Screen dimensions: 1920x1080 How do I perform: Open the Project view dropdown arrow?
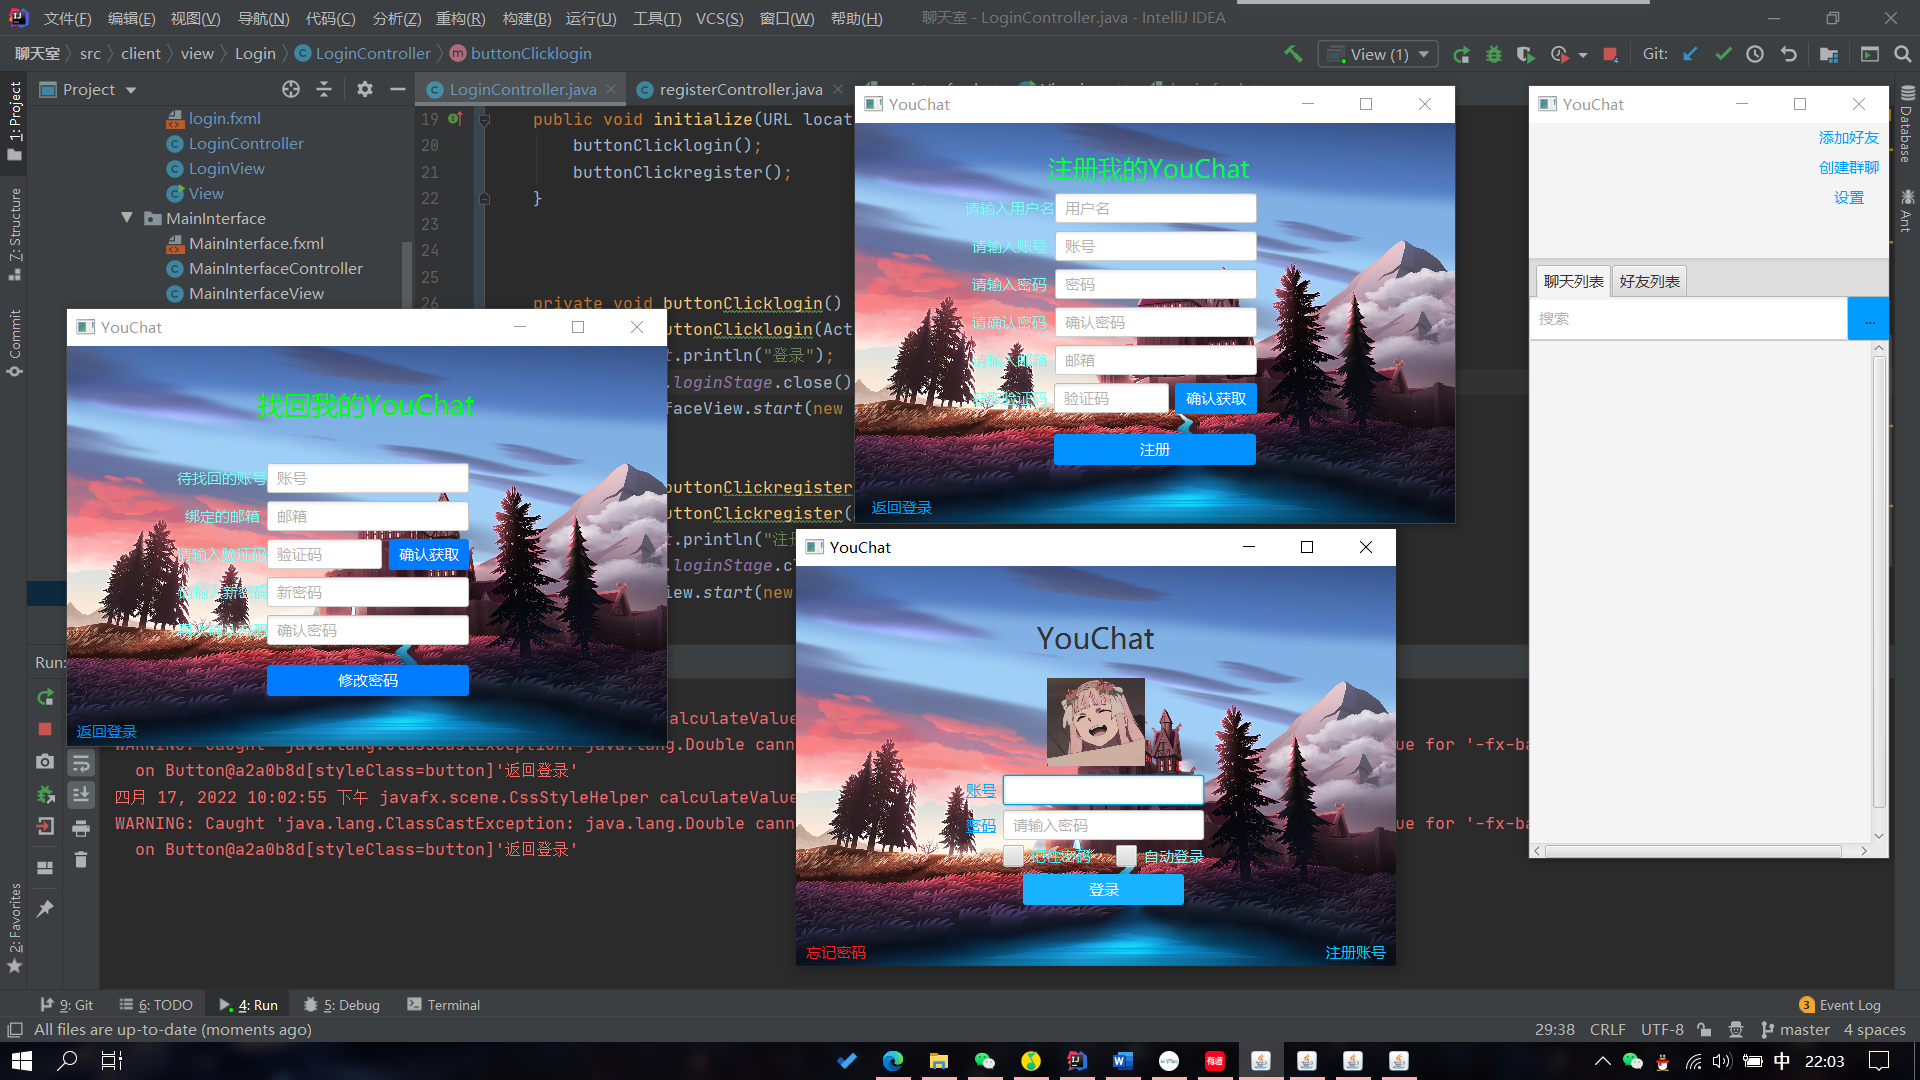(131, 90)
